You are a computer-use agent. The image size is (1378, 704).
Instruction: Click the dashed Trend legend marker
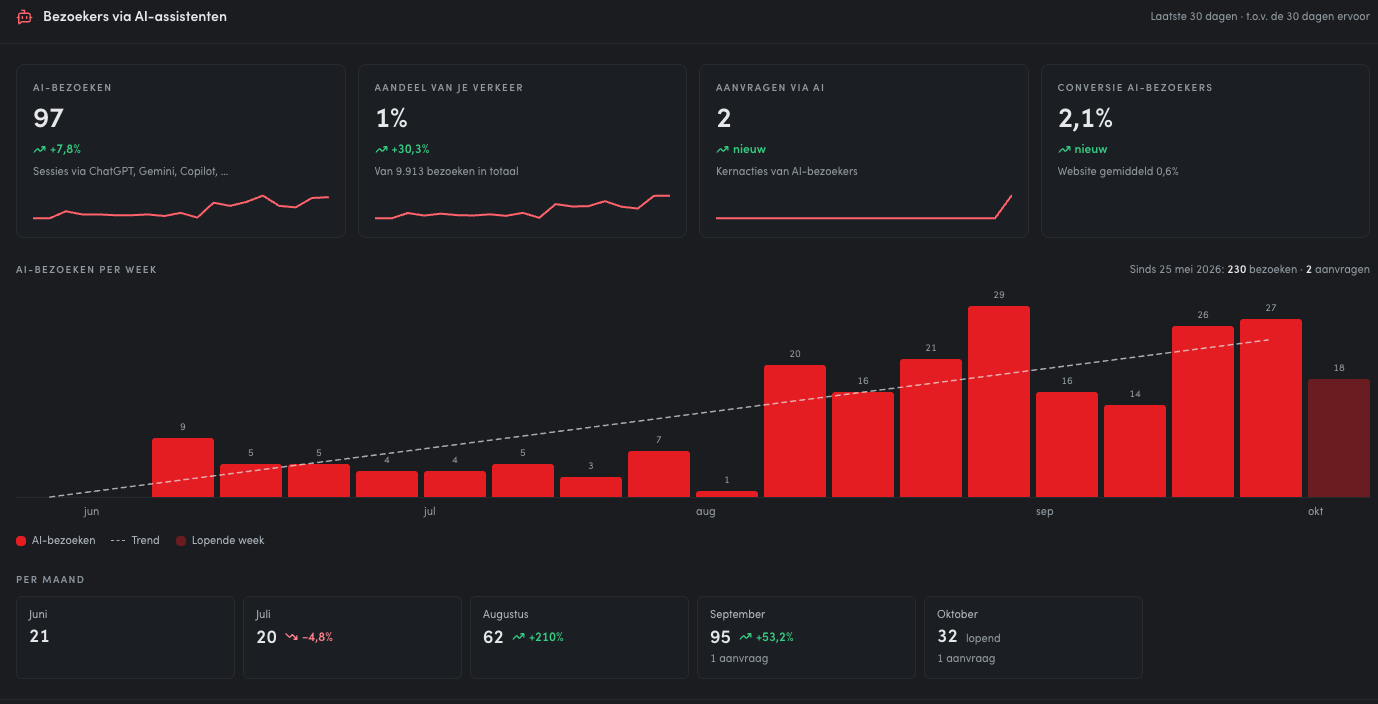(117, 541)
